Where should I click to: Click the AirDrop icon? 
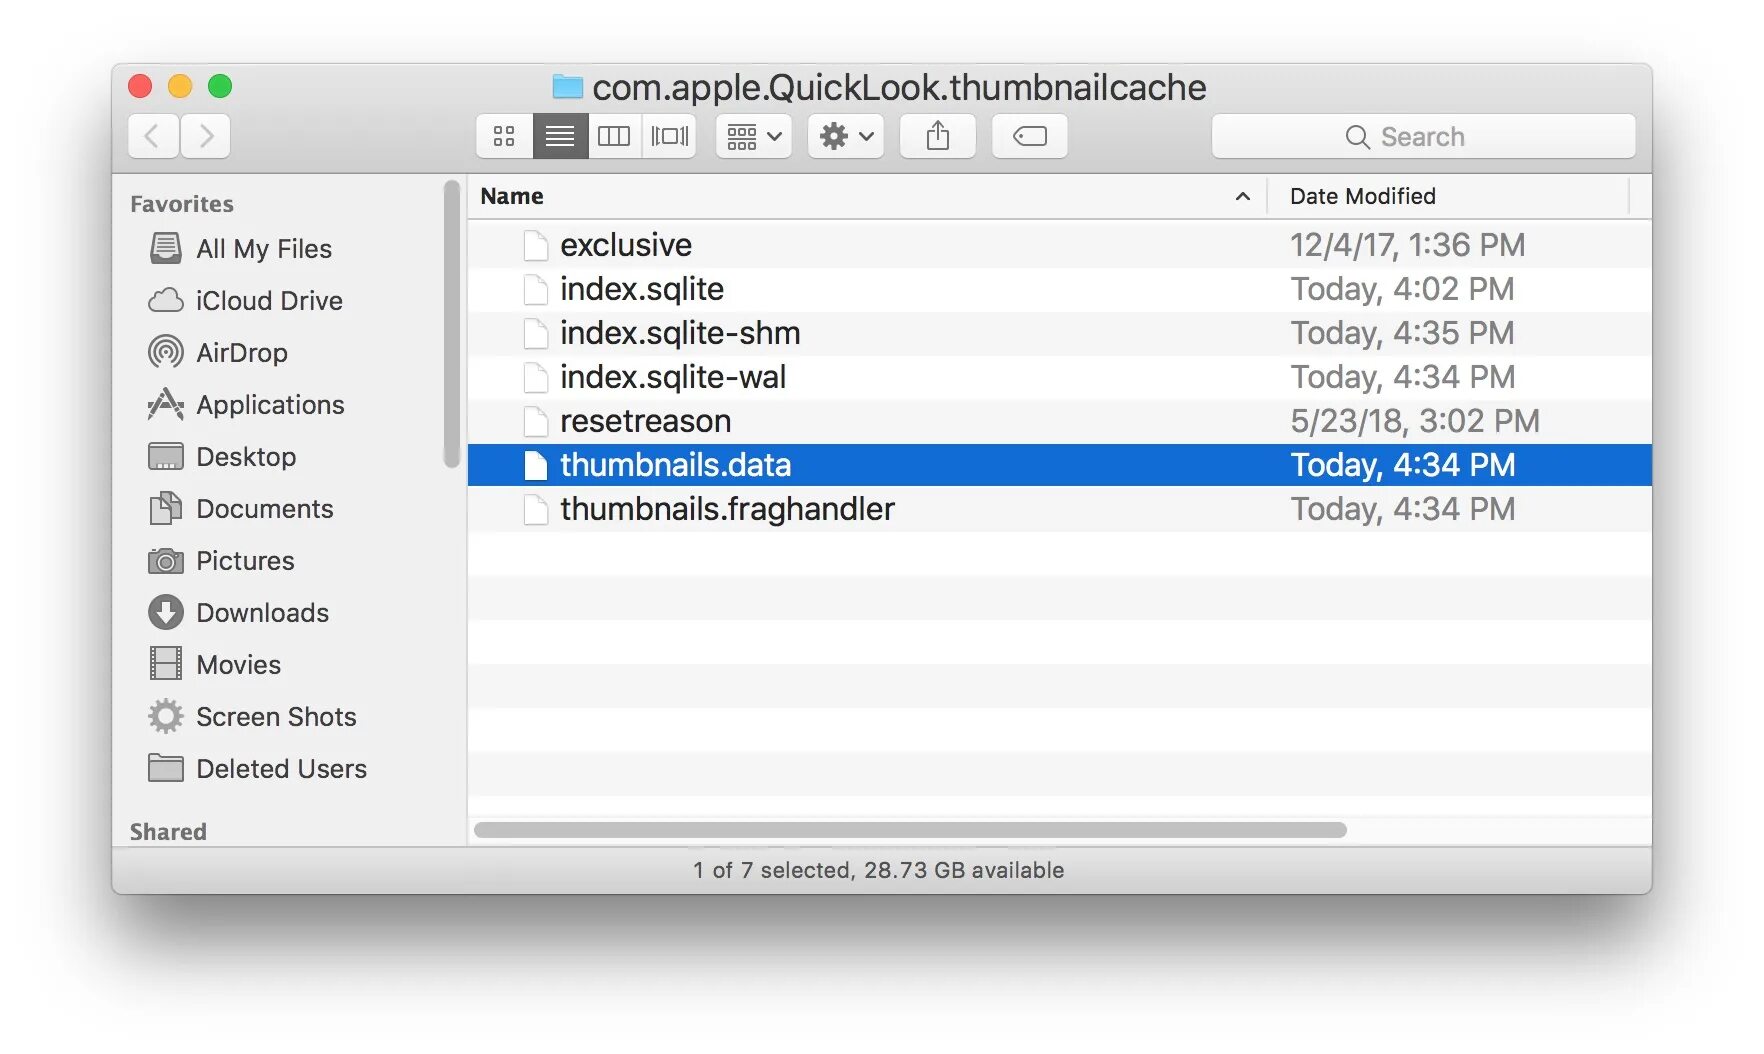pos(165,352)
